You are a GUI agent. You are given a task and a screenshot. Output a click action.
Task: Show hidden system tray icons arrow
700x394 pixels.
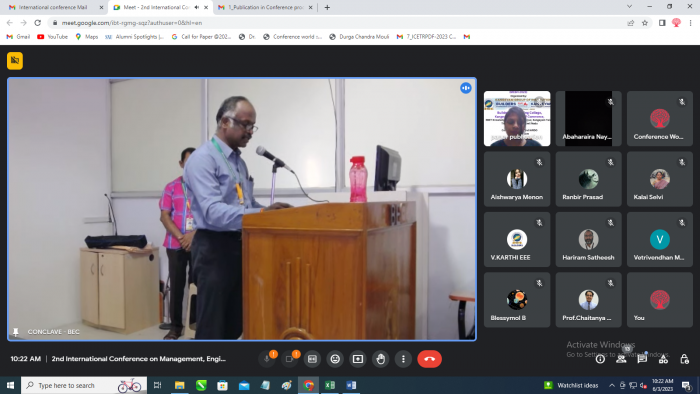pyautogui.click(x=612, y=385)
